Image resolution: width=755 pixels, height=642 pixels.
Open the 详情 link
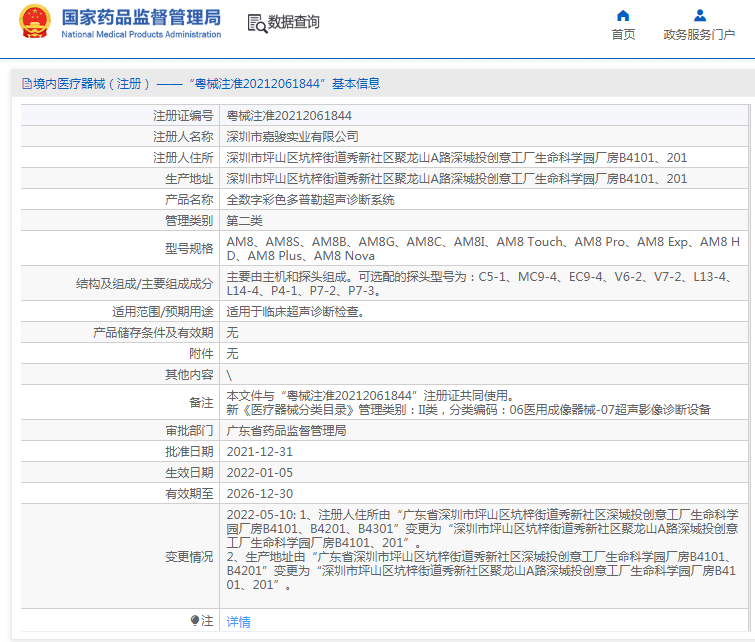point(239,622)
